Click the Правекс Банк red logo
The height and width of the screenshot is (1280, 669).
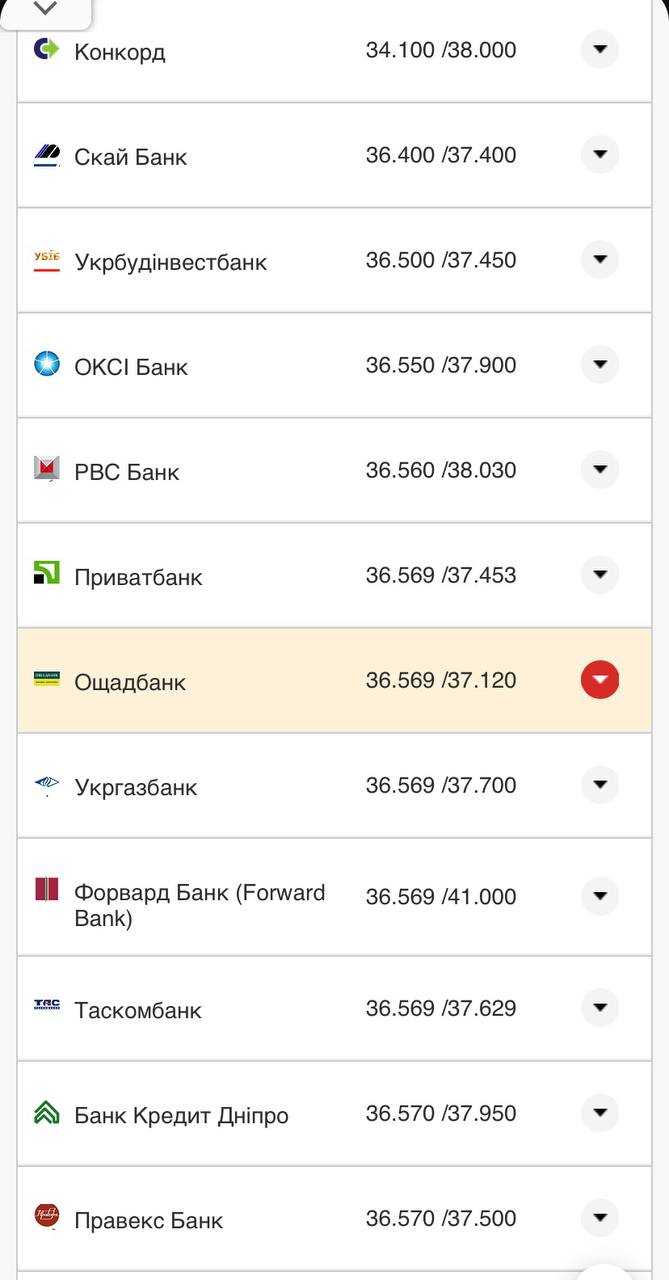[47, 1216]
